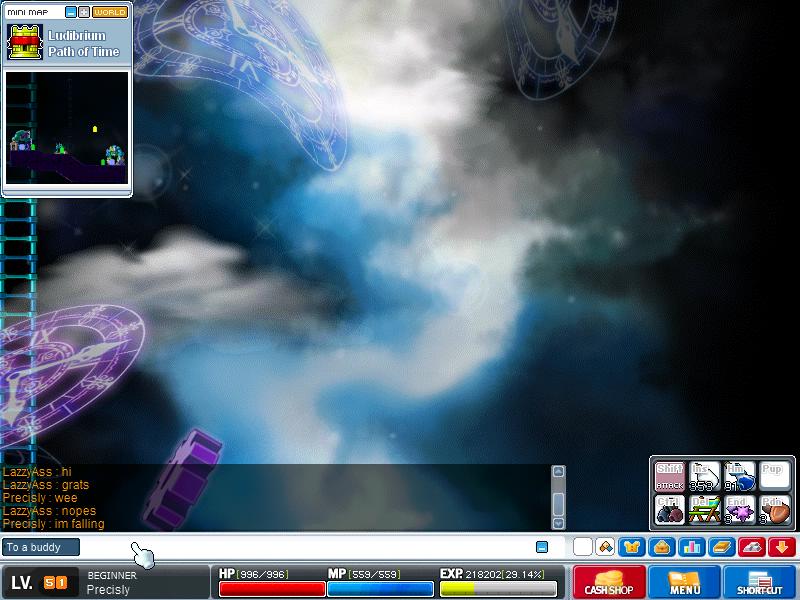This screenshot has height=600, width=800.
Task: Open the CASH SHOP
Action: (609, 582)
